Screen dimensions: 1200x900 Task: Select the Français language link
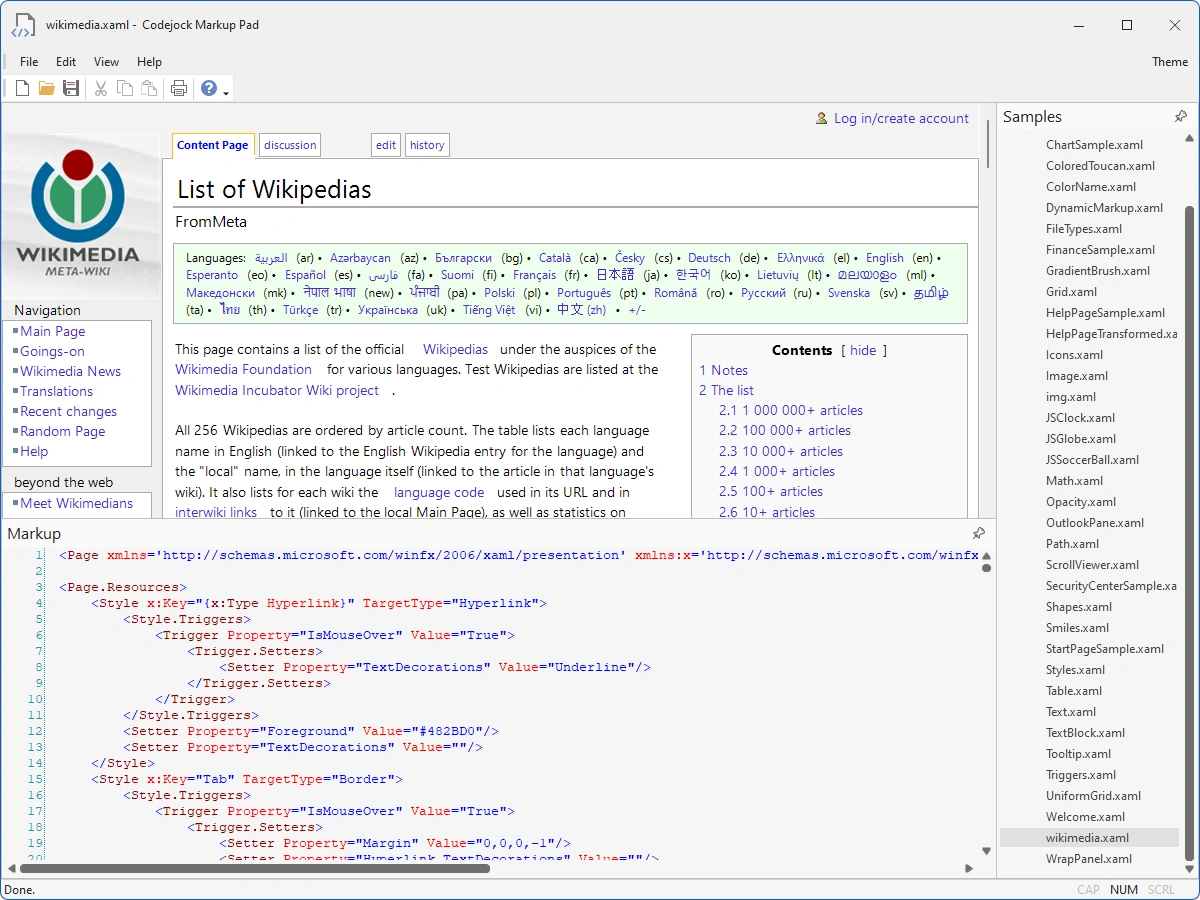click(534, 274)
